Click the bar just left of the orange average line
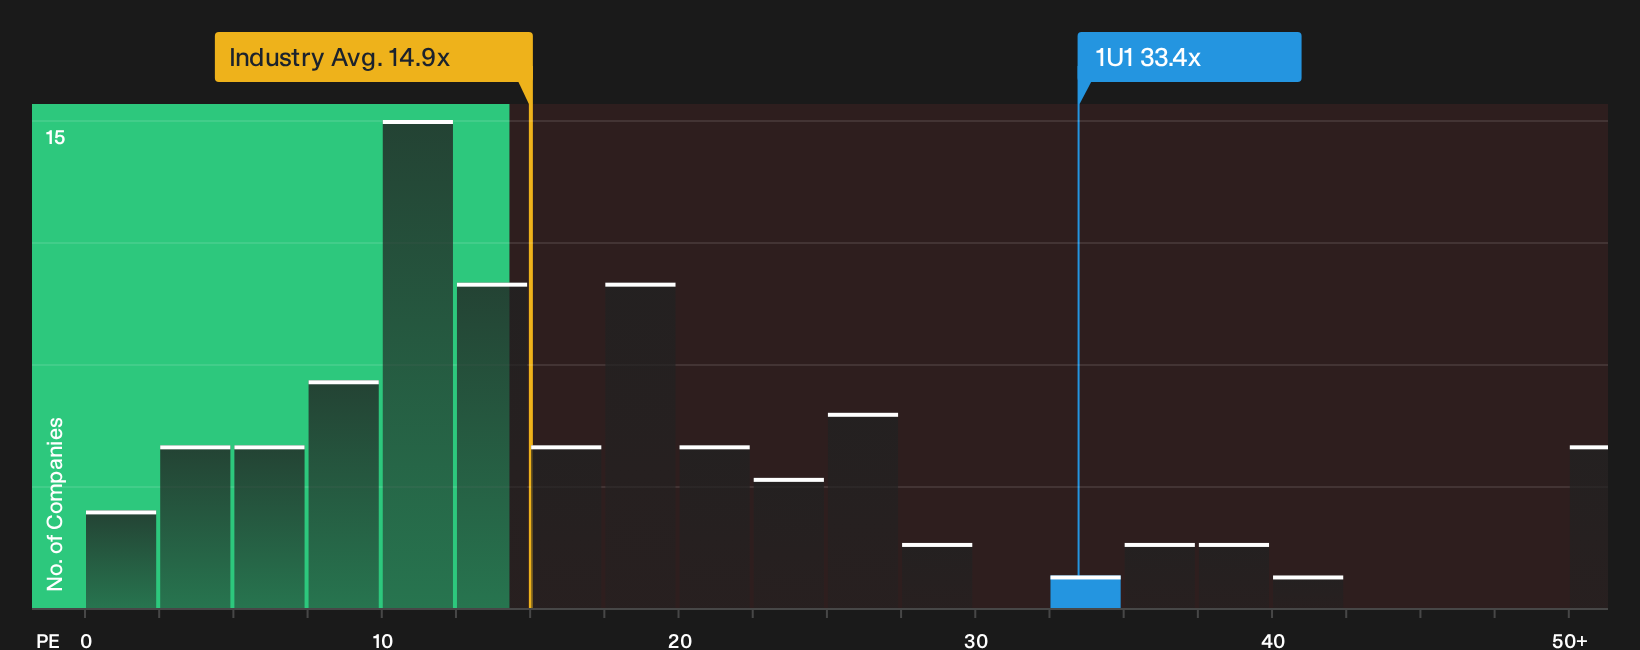This screenshot has height=650, width=1640. (x=492, y=446)
